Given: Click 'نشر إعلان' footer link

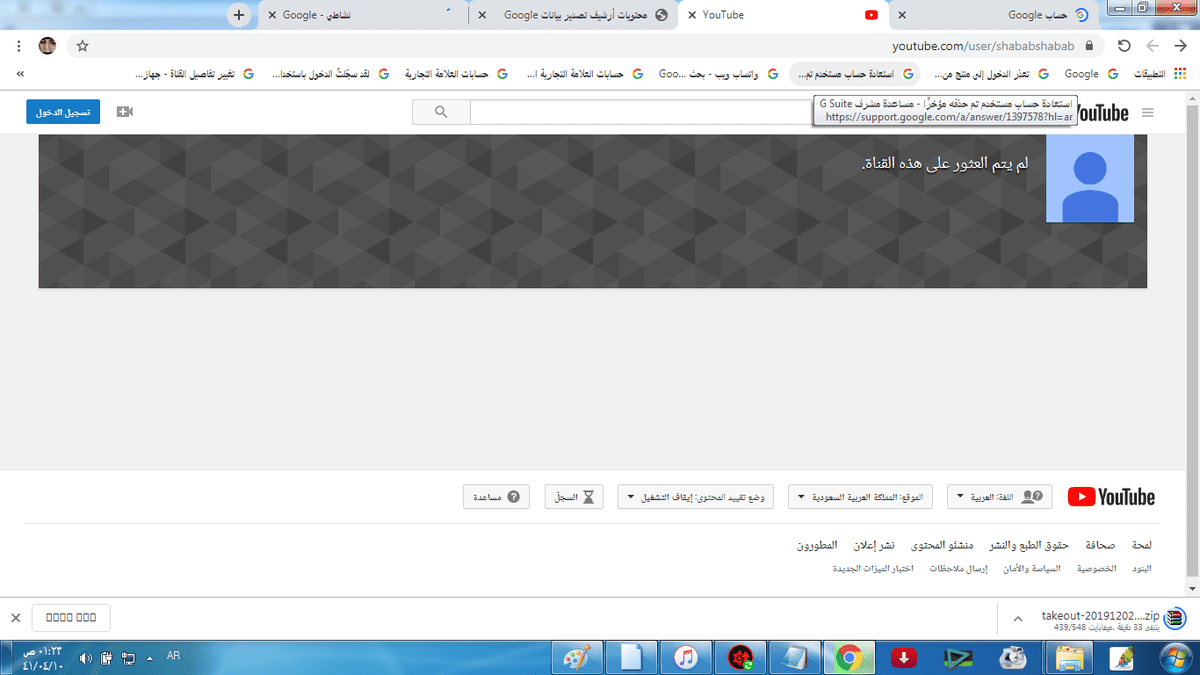Looking at the screenshot, I should point(874,546).
